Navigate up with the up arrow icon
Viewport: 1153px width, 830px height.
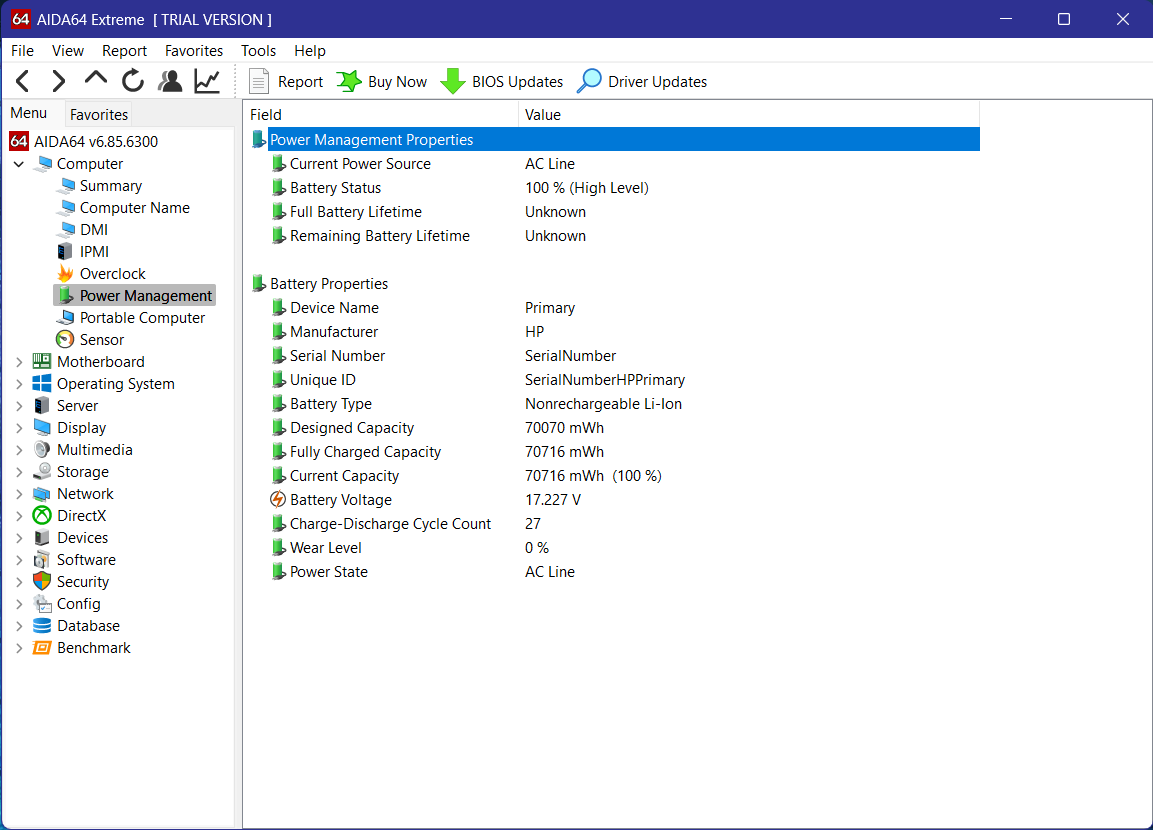[x=96, y=79]
